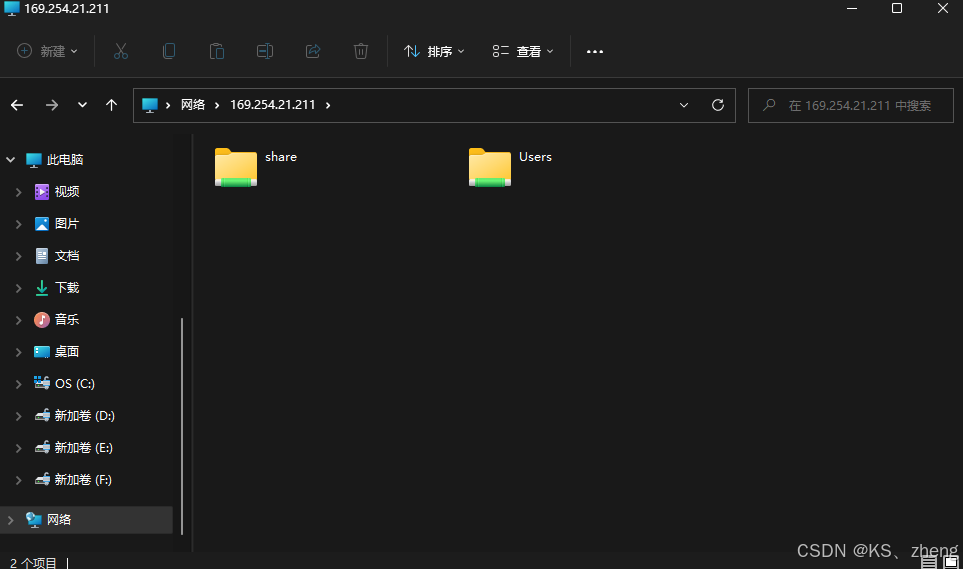Image resolution: width=963 pixels, height=569 pixels.
Task: Select 文档 in navigation pane
Action: point(66,256)
